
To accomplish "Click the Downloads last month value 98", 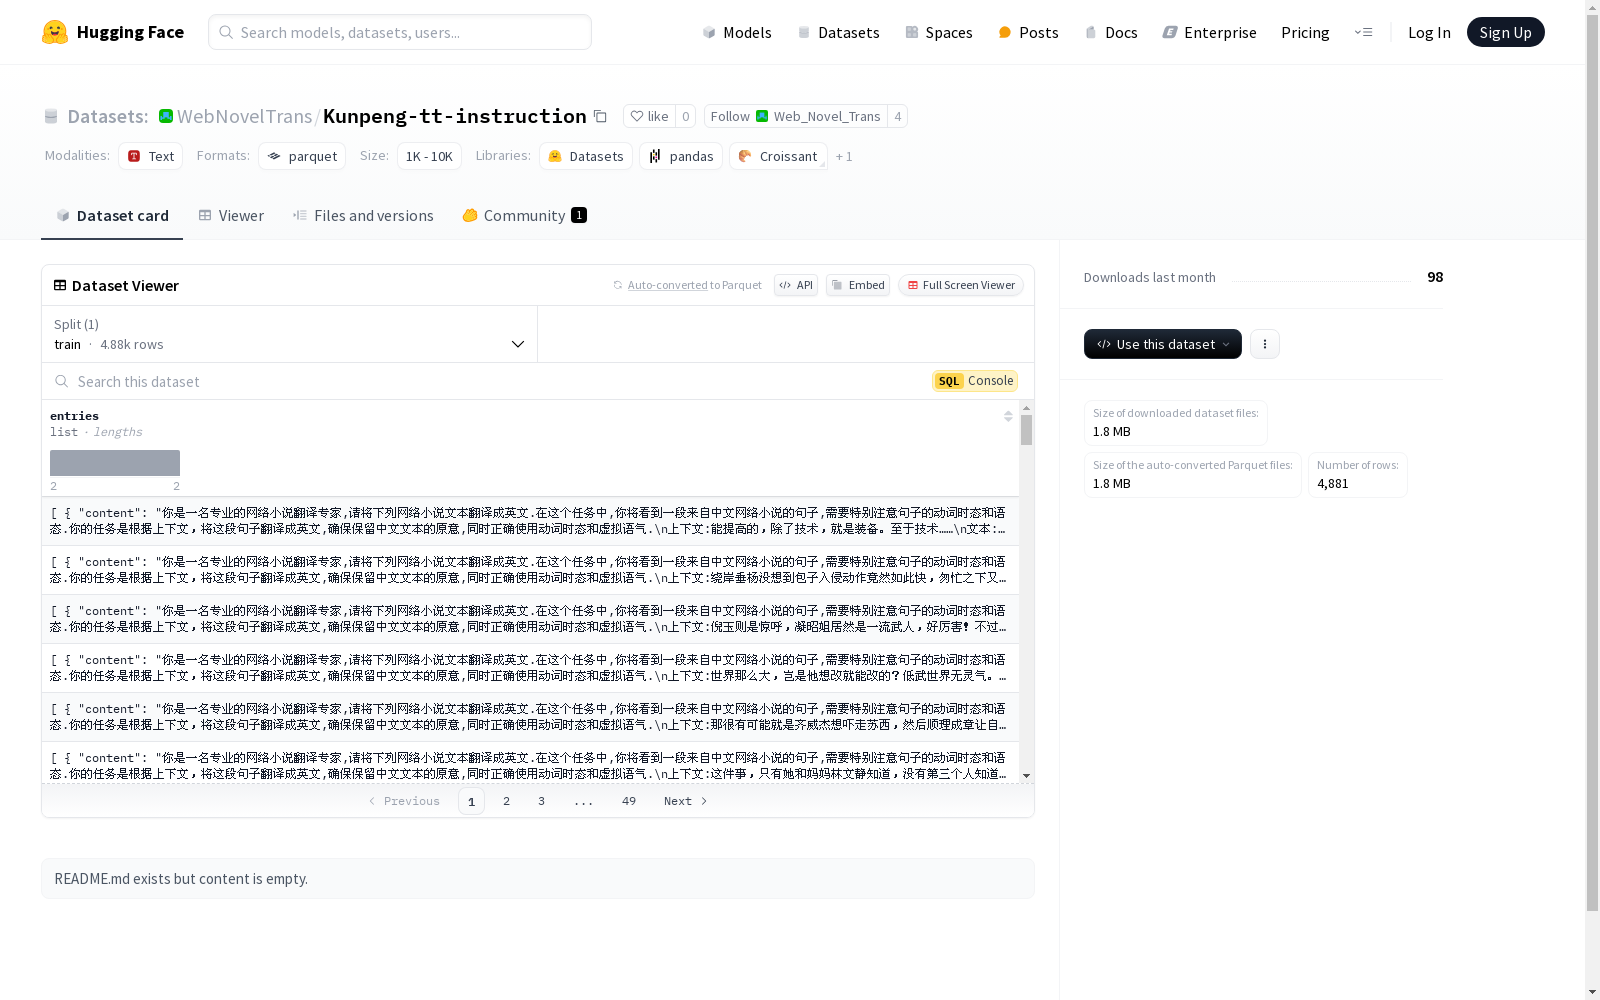I will pos(1435,277).
